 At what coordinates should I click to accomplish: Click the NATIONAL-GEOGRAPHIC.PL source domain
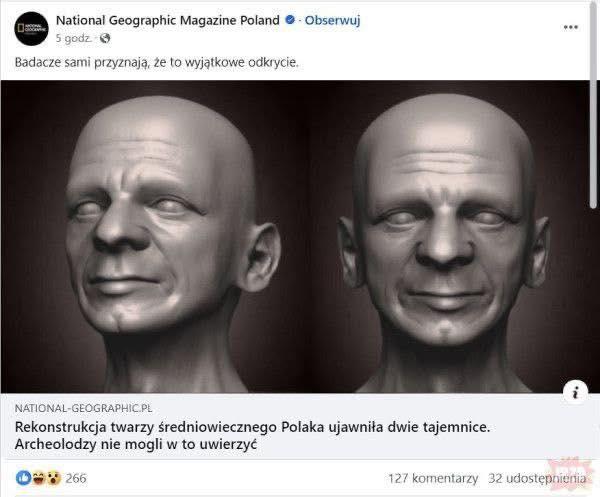point(83,408)
